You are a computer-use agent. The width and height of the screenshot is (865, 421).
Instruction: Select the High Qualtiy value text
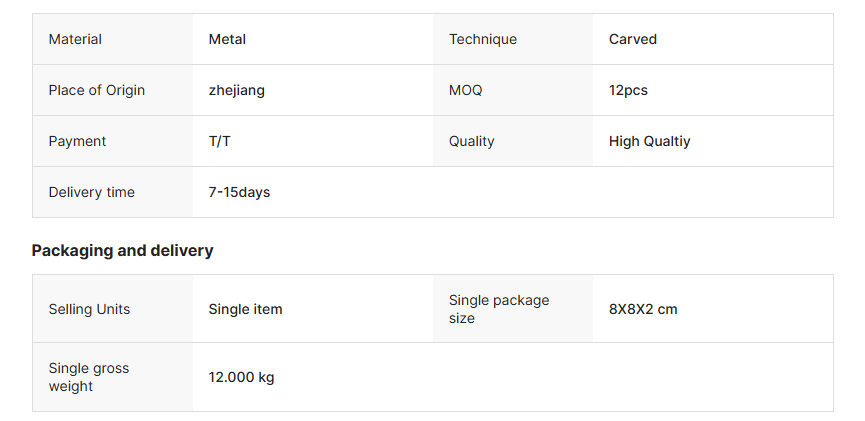coord(650,141)
